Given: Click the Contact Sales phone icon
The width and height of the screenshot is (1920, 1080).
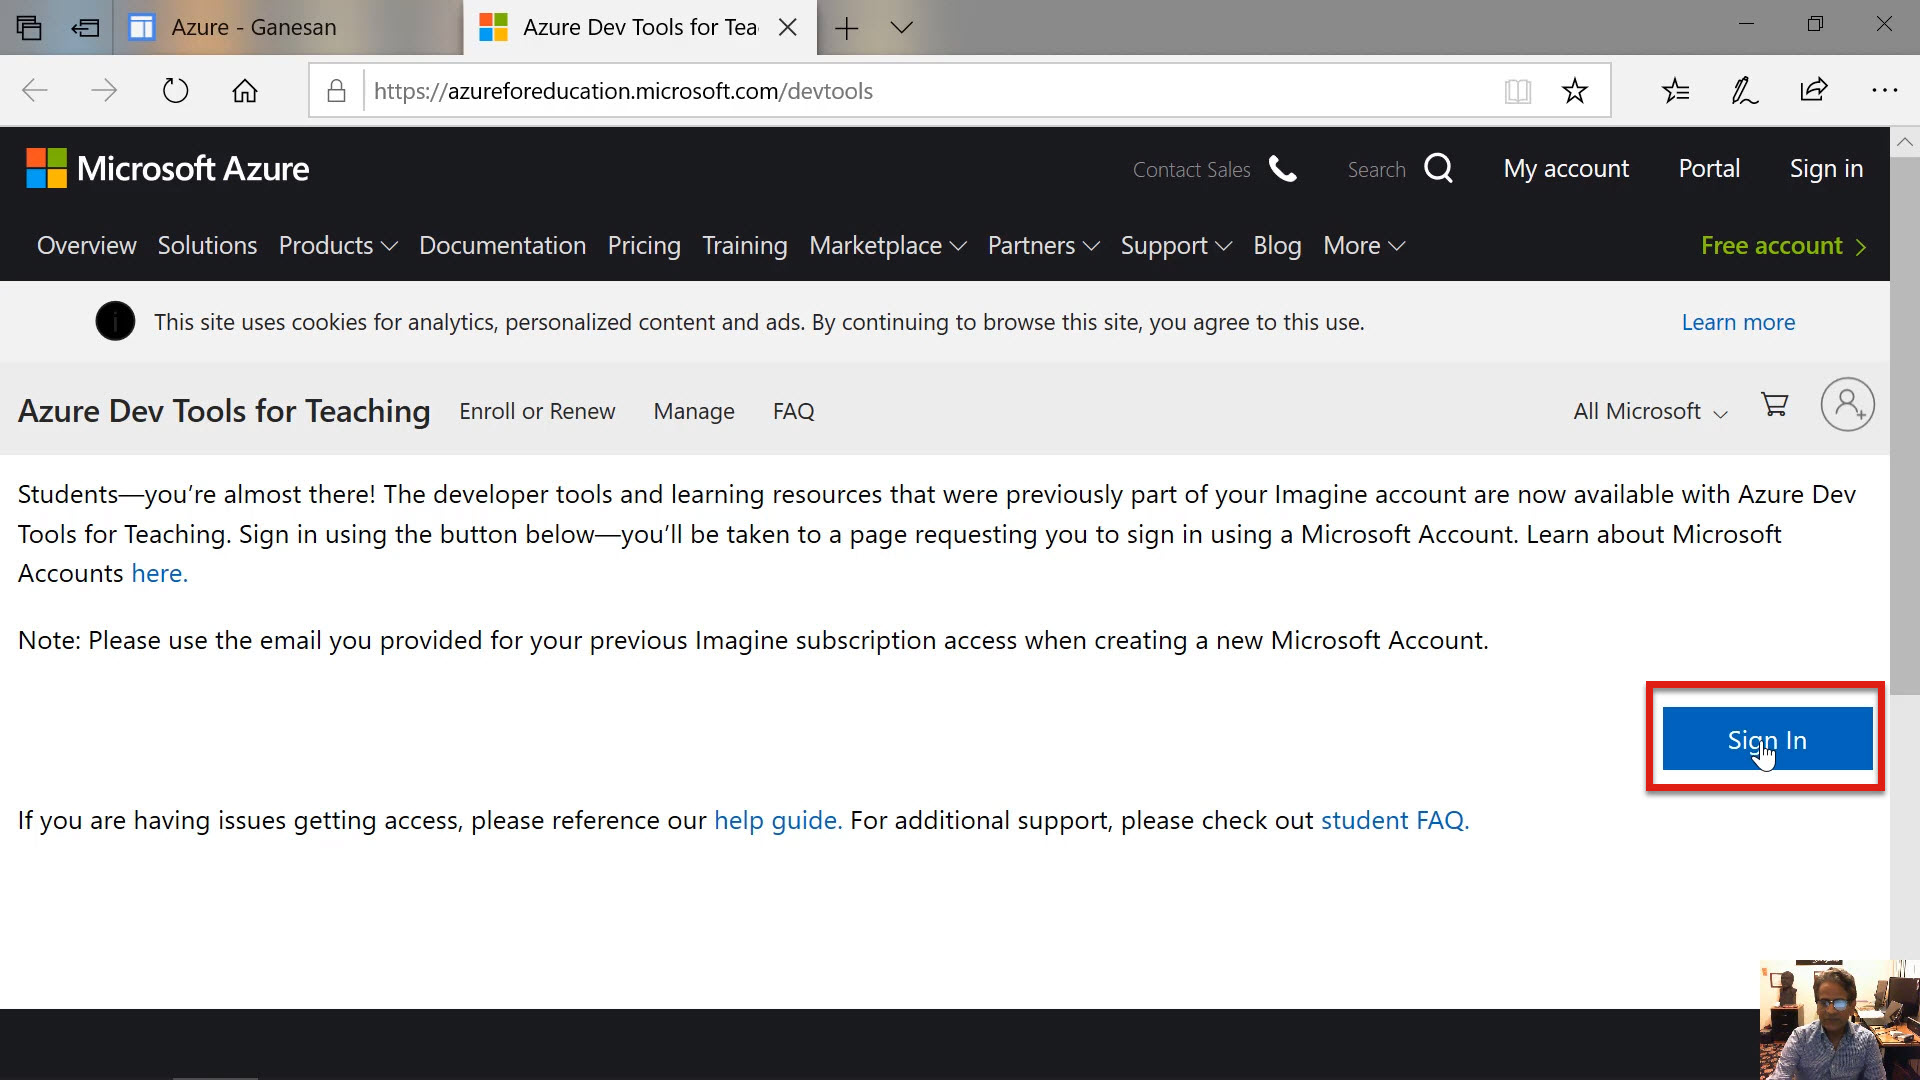Looking at the screenshot, I should pos(1283,169).
